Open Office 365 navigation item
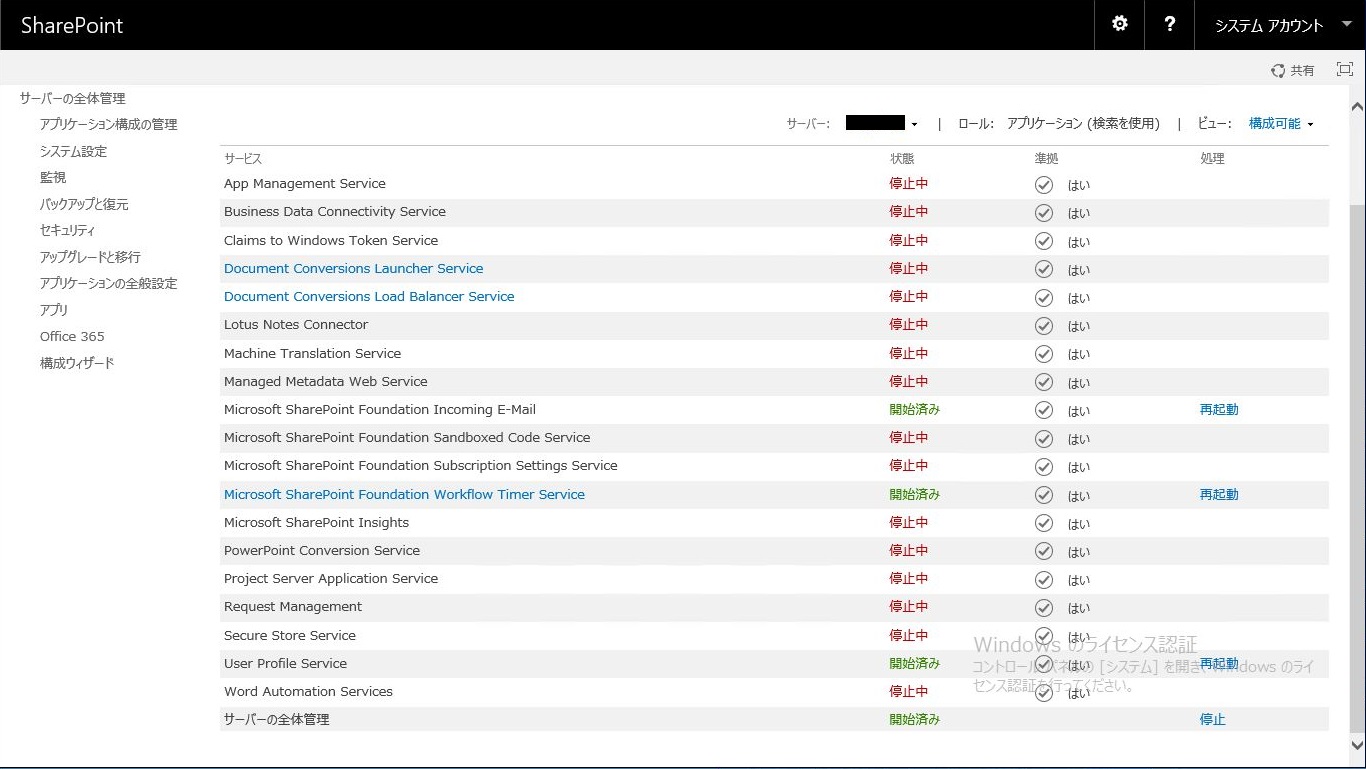The image size is (1366, 769). point(72,336)
